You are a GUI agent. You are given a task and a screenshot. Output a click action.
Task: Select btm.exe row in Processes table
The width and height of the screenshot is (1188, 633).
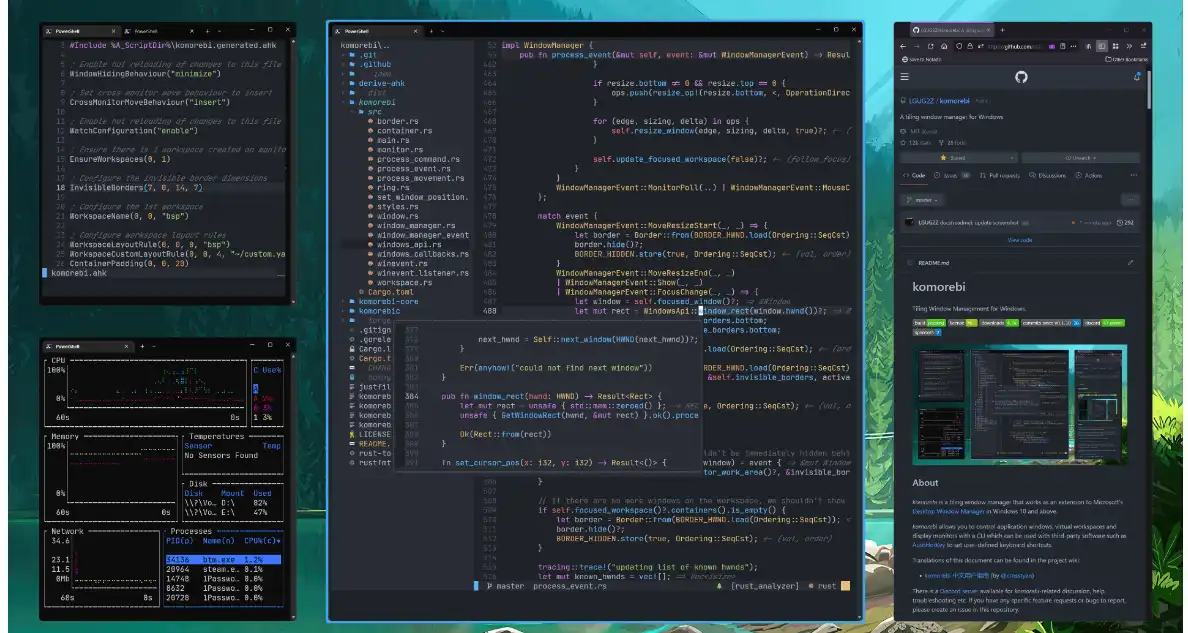point(223,559)
